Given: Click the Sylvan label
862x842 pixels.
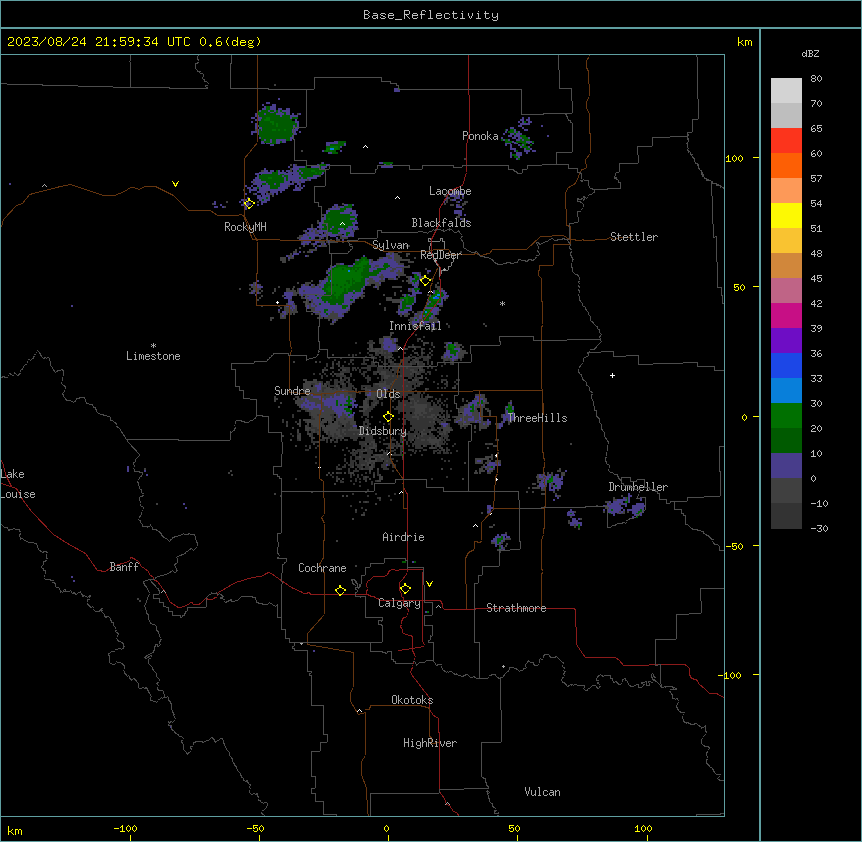Looking at the screenshot, I should coord(390,245).
